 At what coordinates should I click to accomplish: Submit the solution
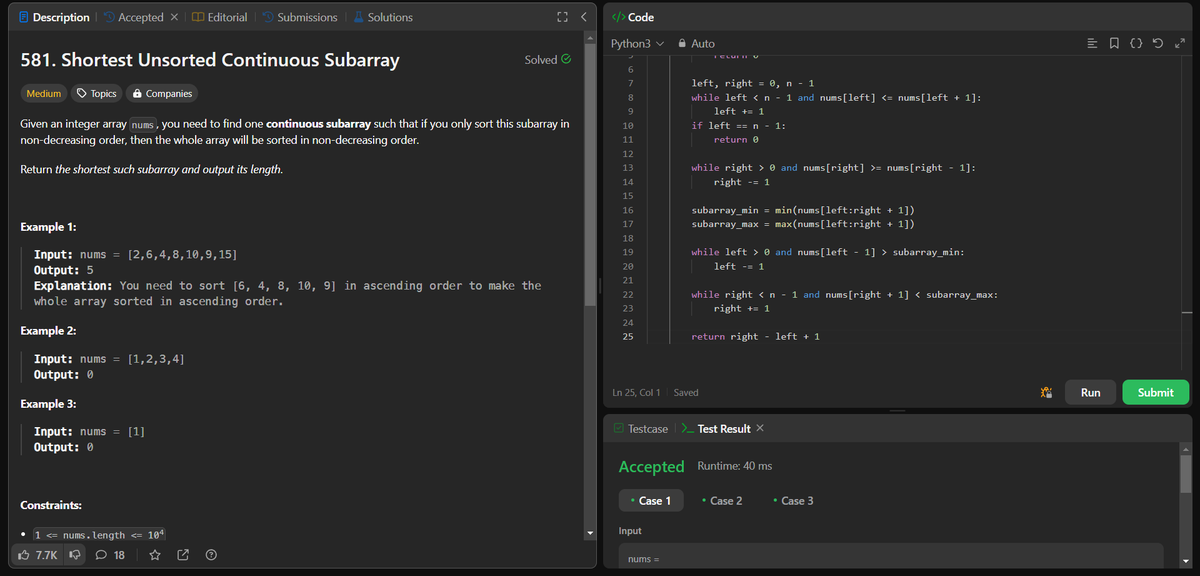[x=1156, y=393]
